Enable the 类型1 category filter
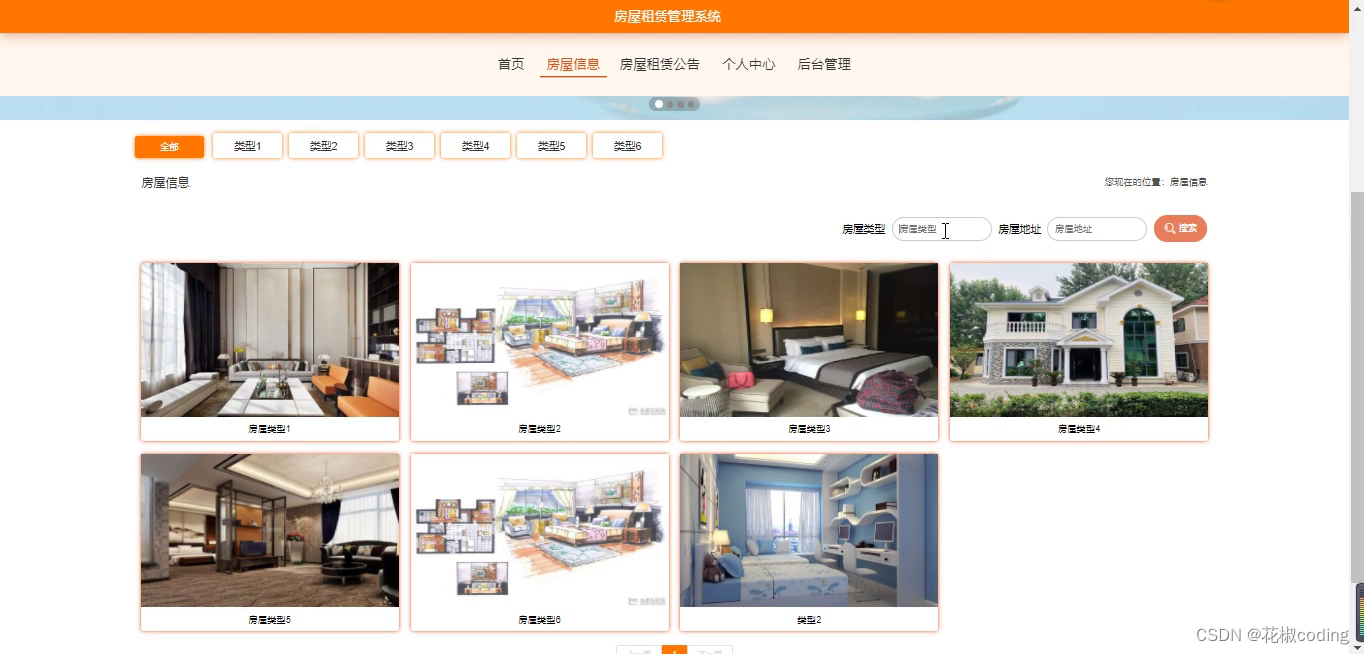 click(x=247, y=145)
